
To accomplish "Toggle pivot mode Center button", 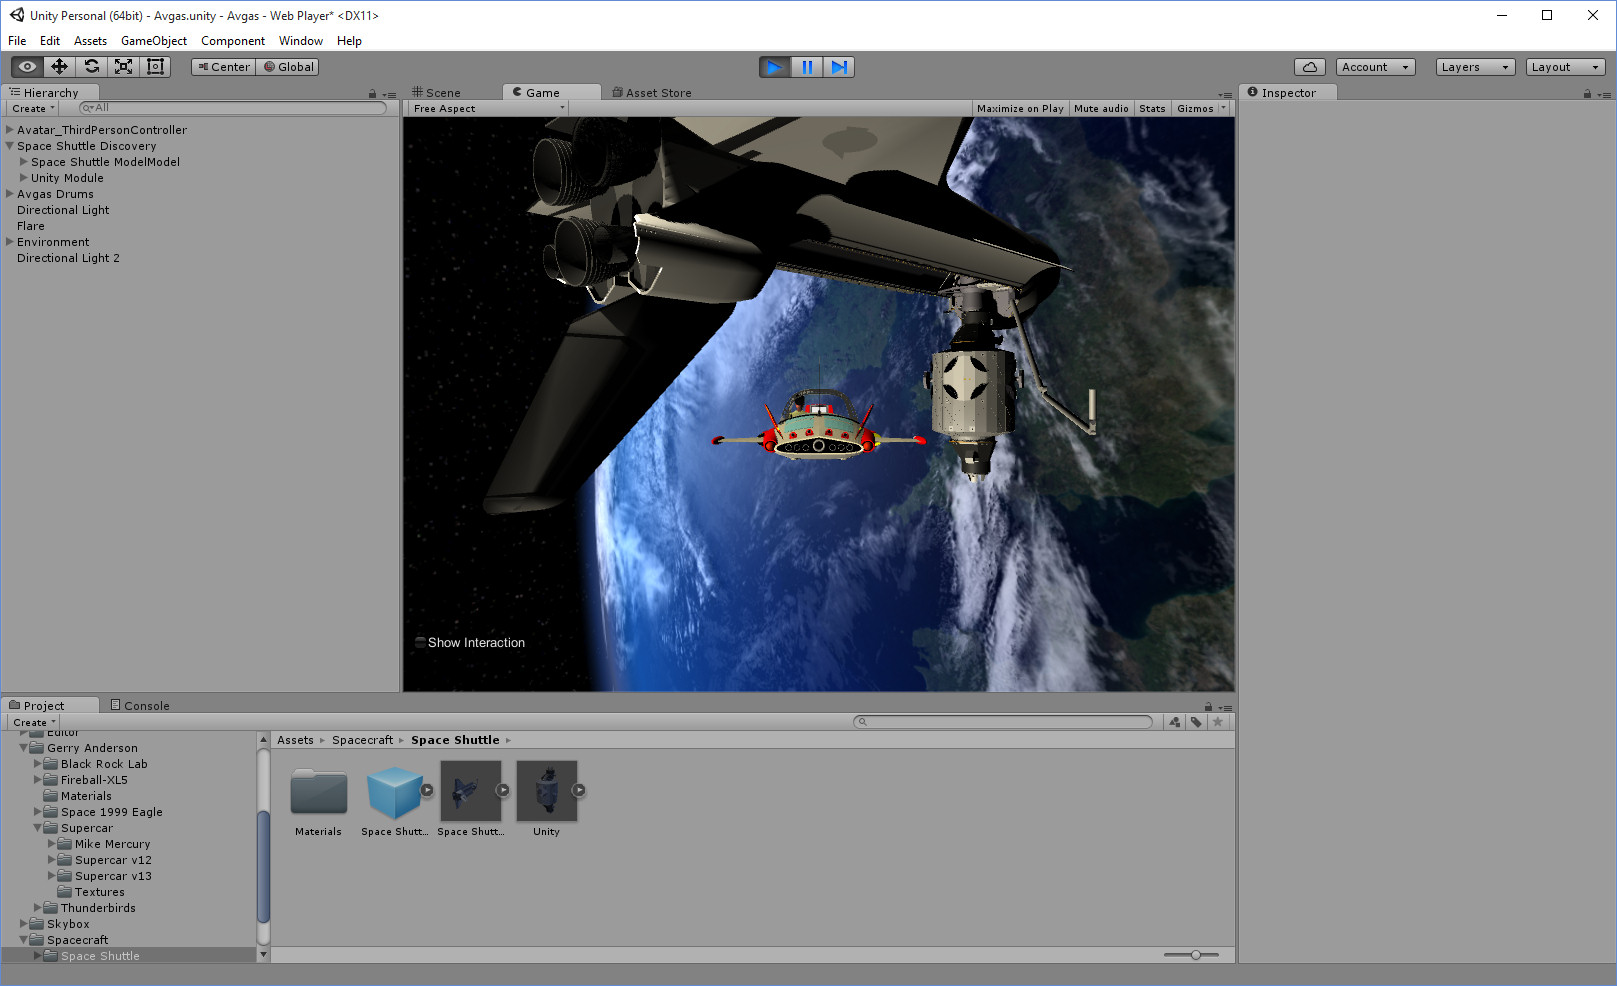I will coord(223,67).
